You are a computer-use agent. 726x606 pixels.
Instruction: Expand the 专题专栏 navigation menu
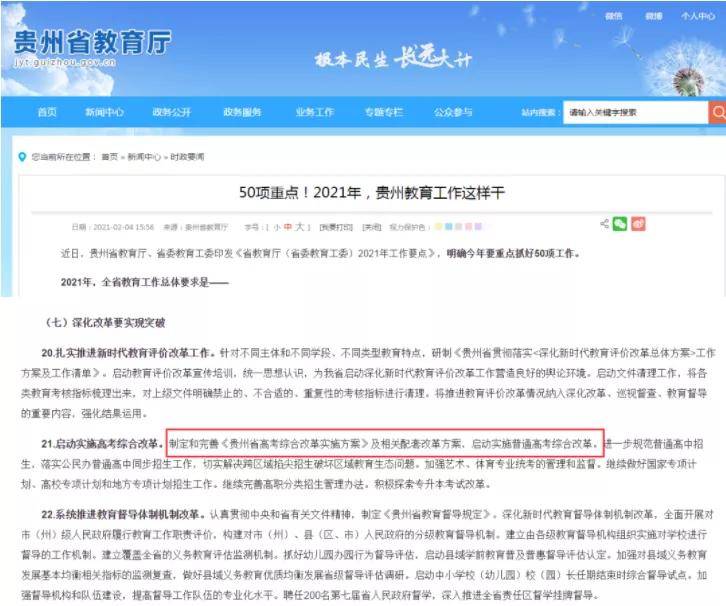[384, 112]
